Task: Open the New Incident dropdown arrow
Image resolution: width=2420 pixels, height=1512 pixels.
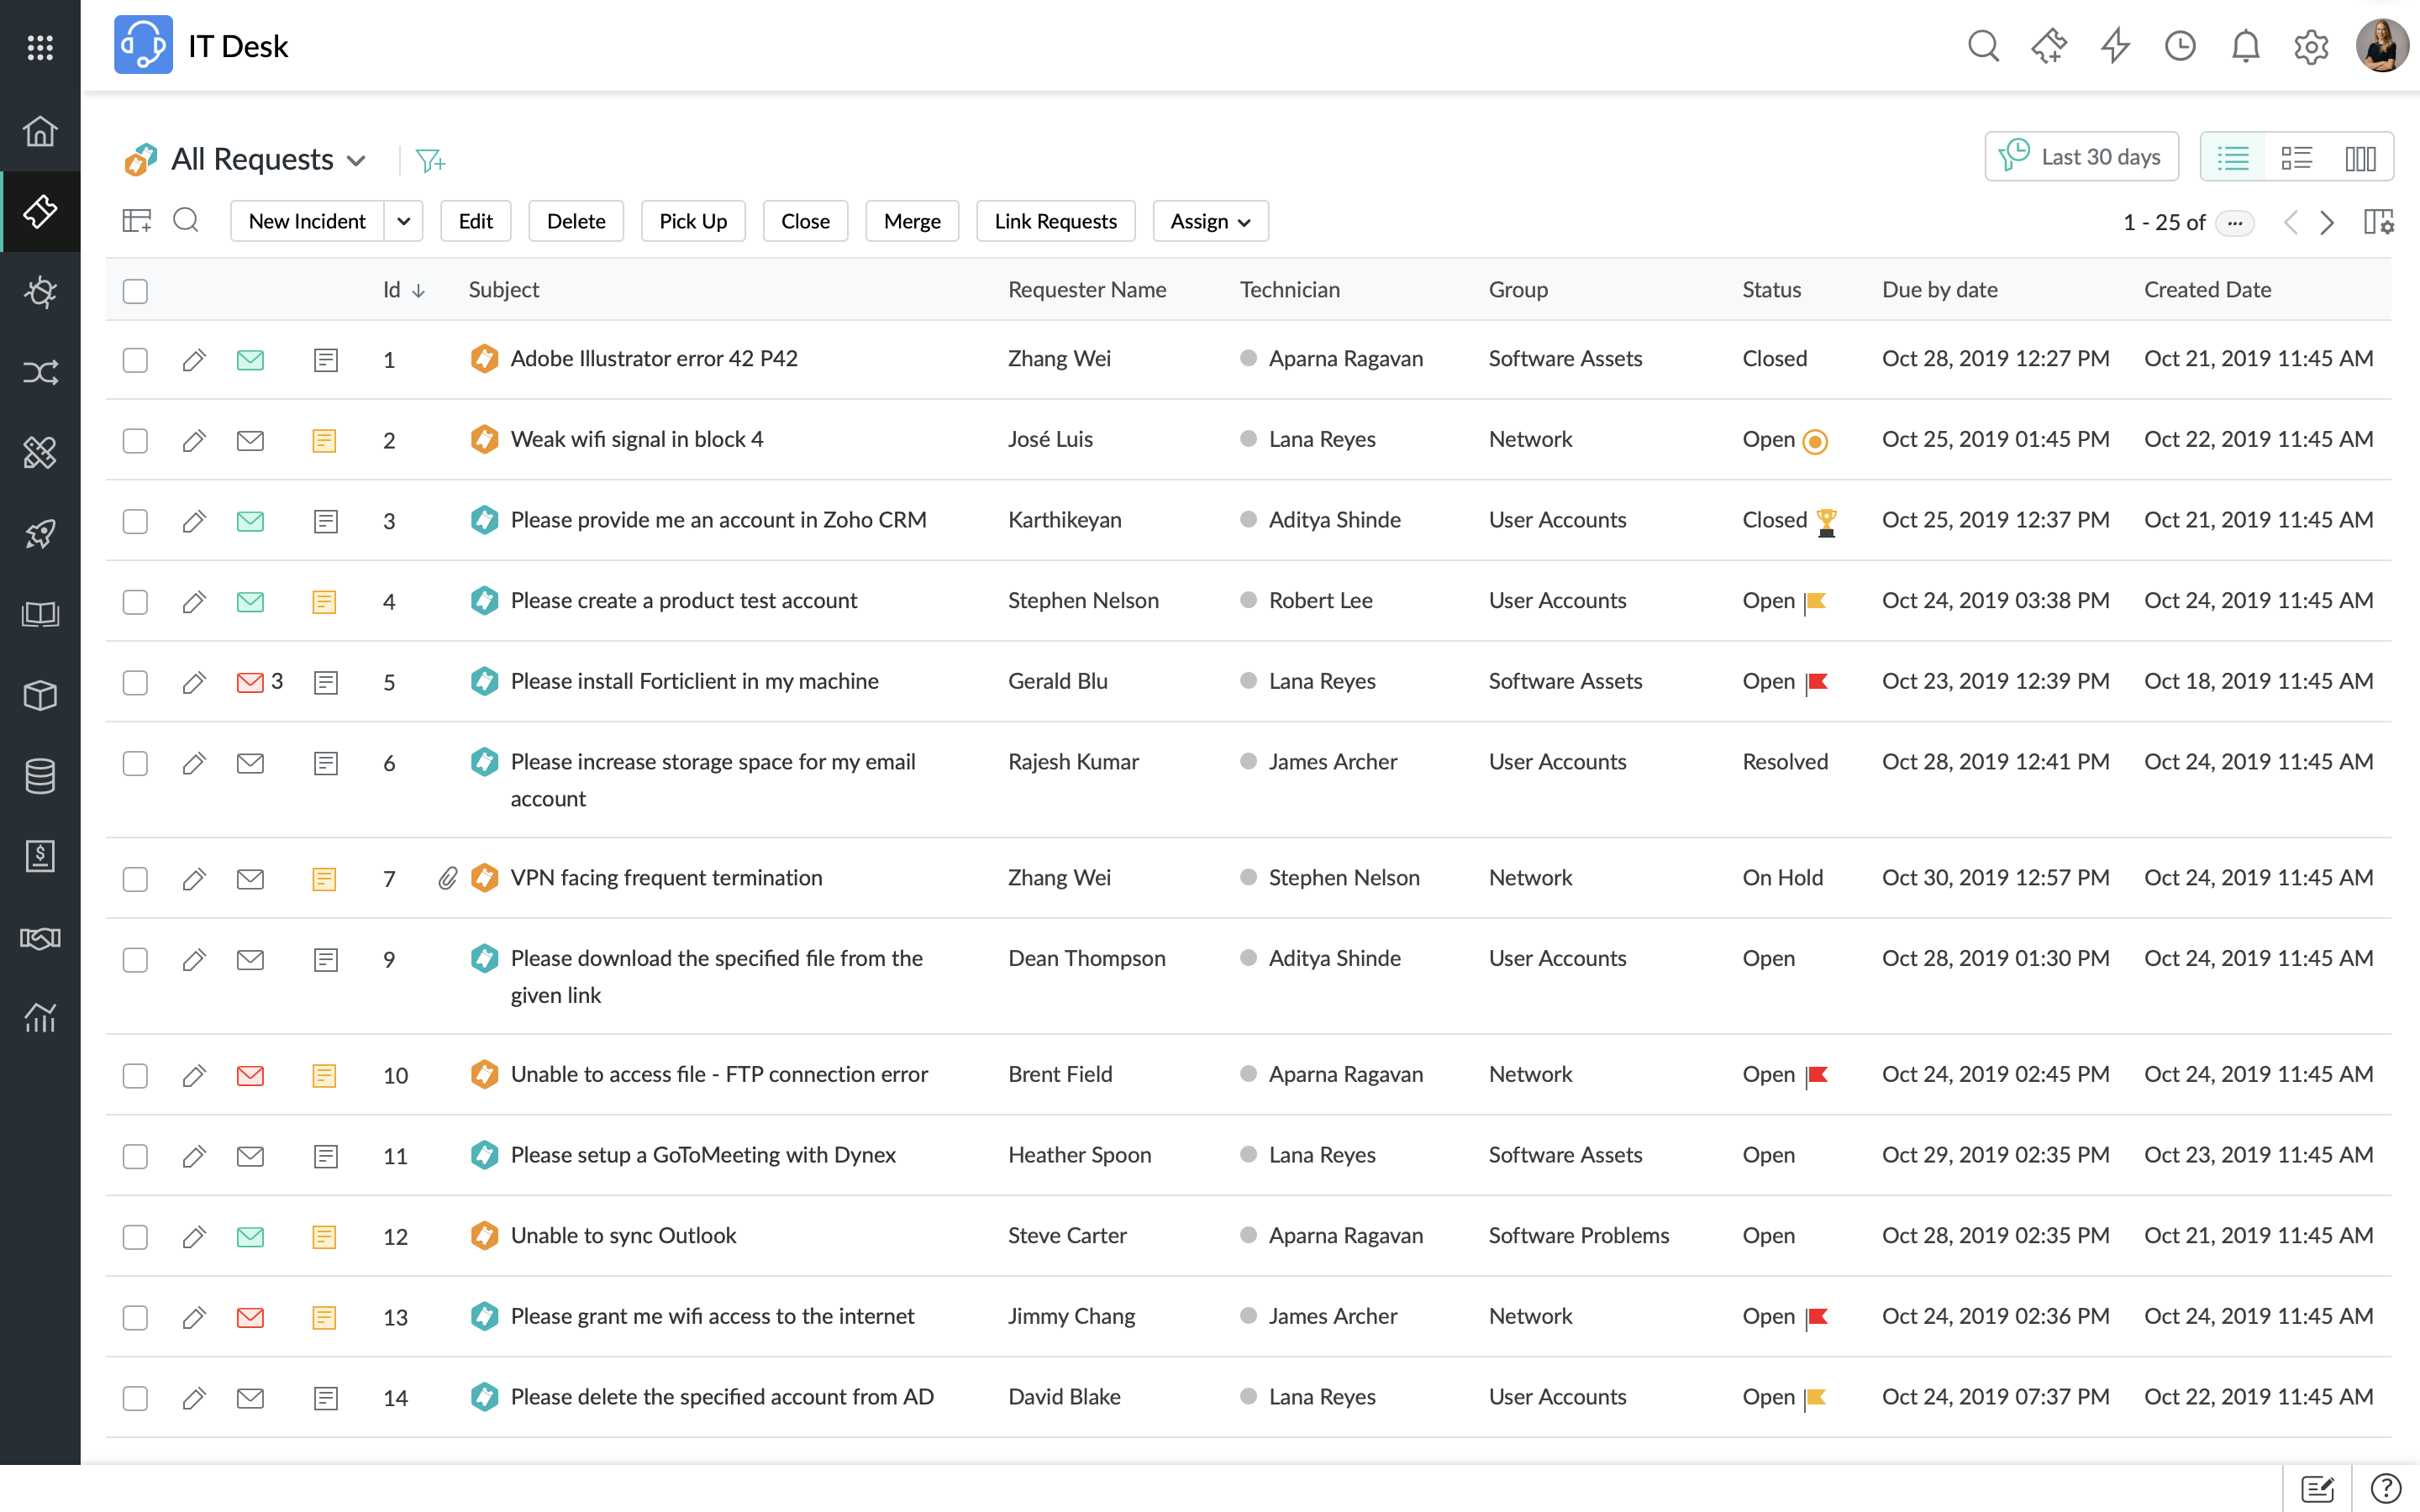Action: [403, 221]
